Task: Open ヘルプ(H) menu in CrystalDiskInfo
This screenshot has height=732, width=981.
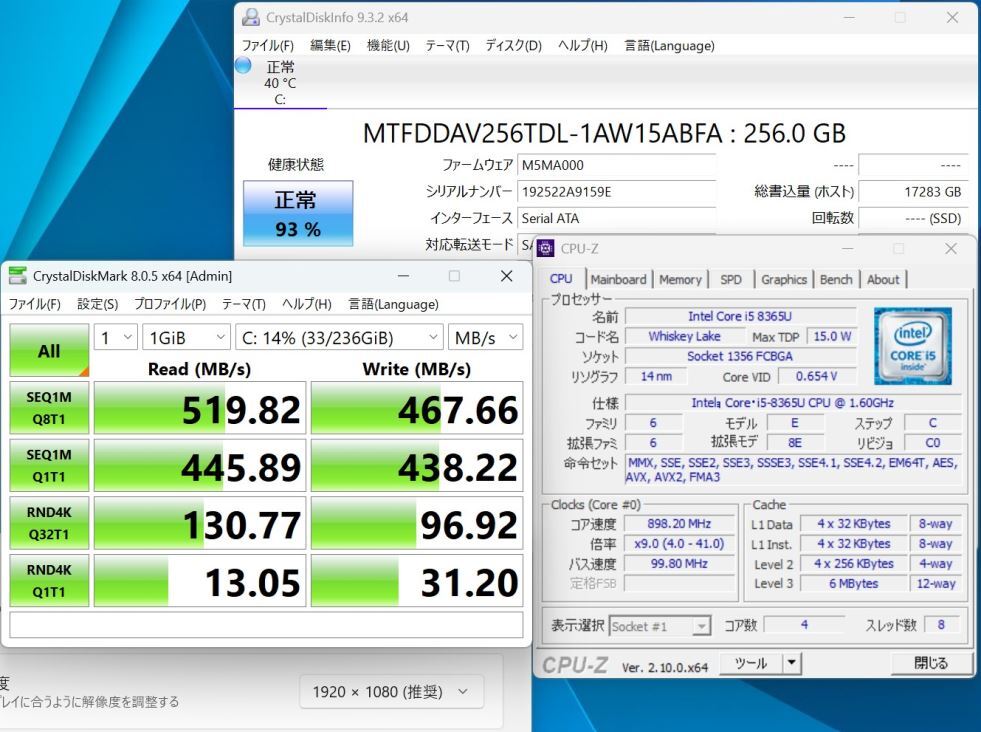Action: tap(582, 46)
